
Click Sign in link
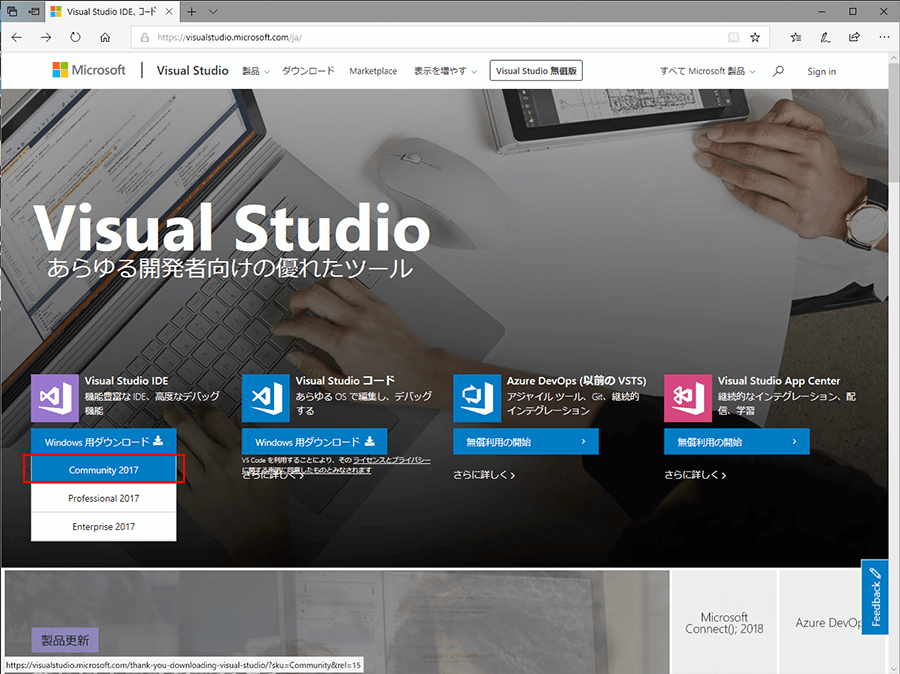coord(821,71)
